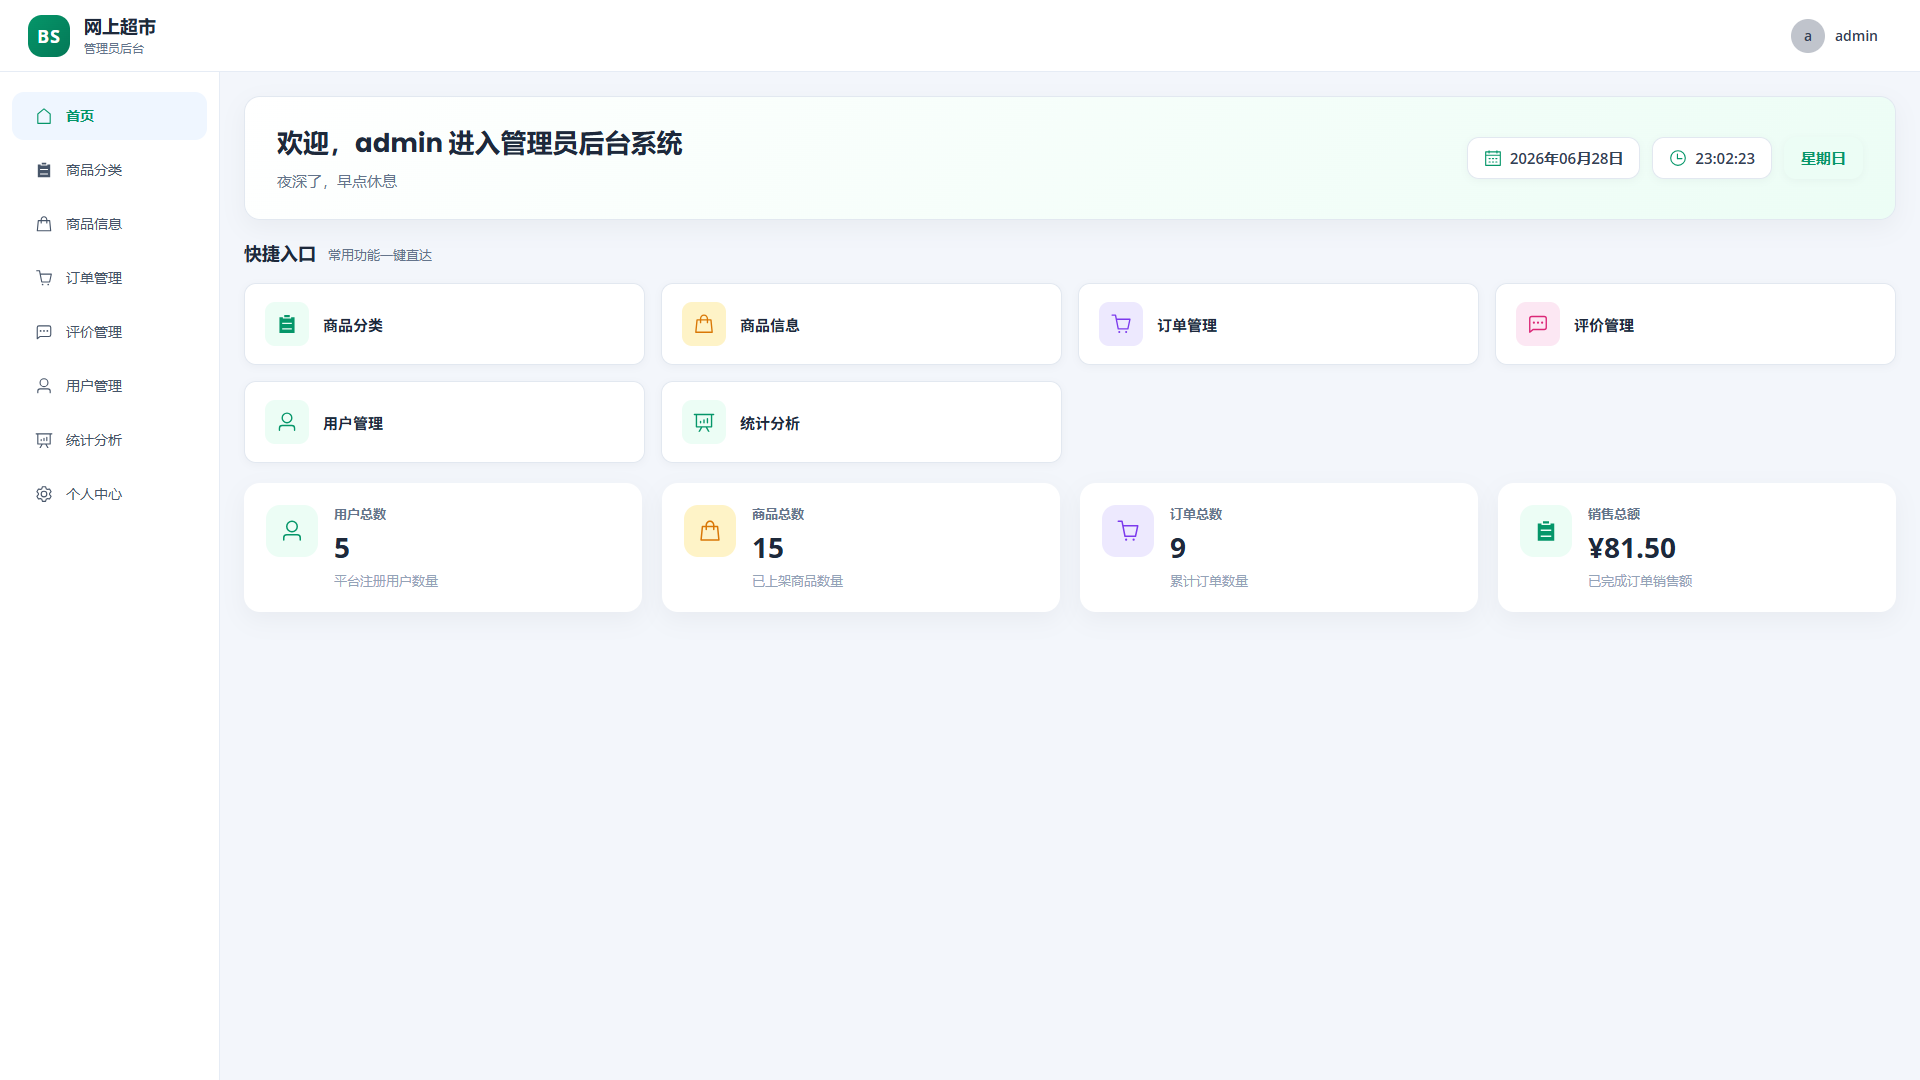Click the chat bubble icon beside sidebar 评价管理
The width and height of the screenshot is (1920, 1080).
coord(44,332)
